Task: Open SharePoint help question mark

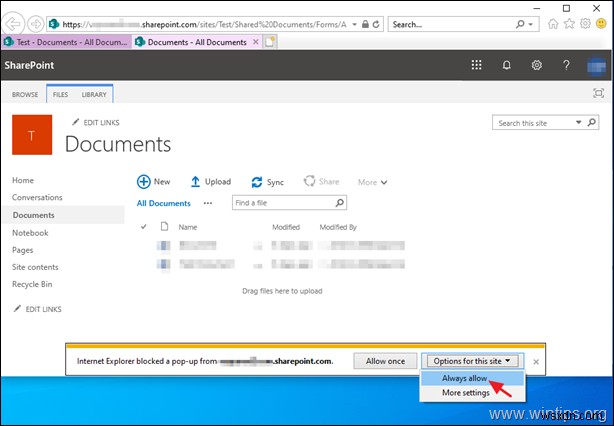Action: (x=566, y=65)
